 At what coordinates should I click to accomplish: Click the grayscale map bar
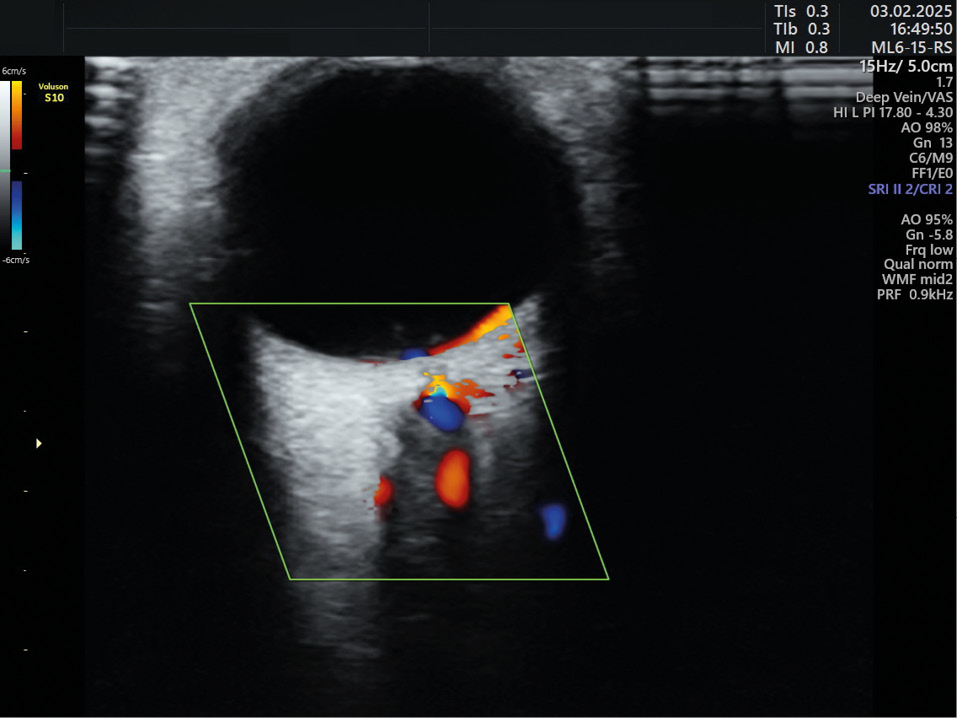click(x=5, y=165)
